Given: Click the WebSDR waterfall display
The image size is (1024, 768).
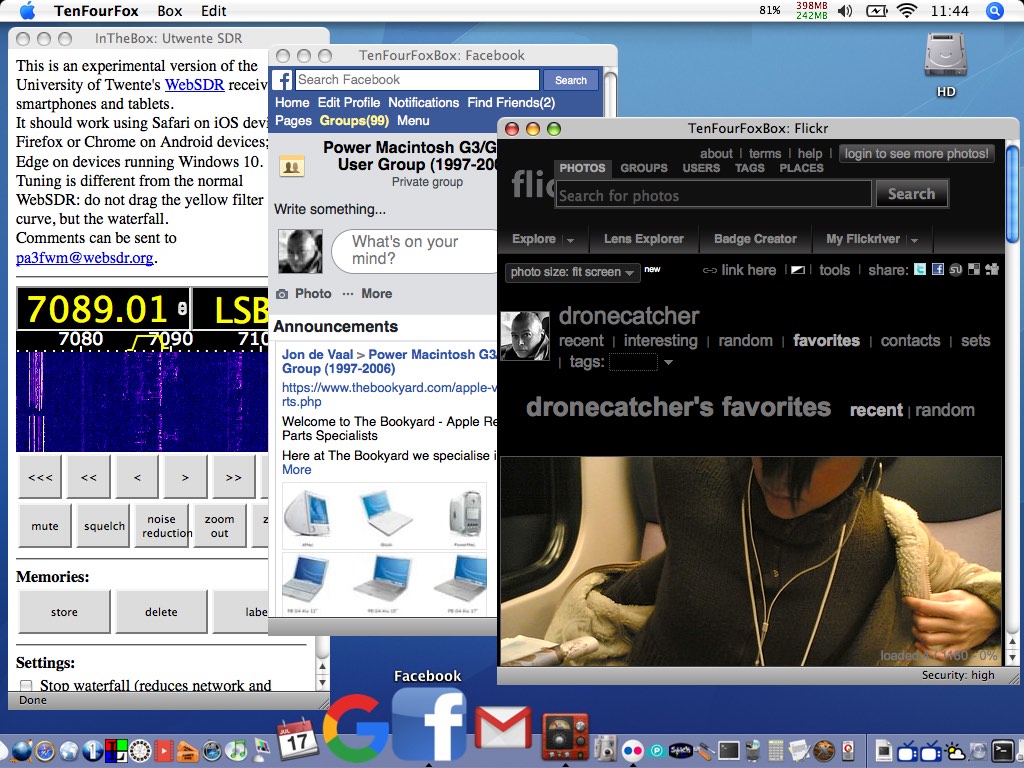Looking at the screenshot, I should [x=142, y=402].
